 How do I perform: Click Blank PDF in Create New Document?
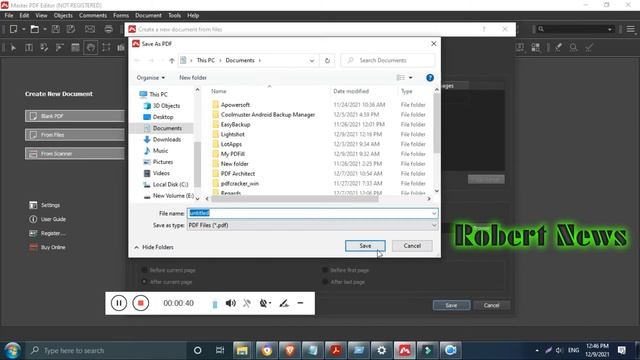(x=75, y=116)
